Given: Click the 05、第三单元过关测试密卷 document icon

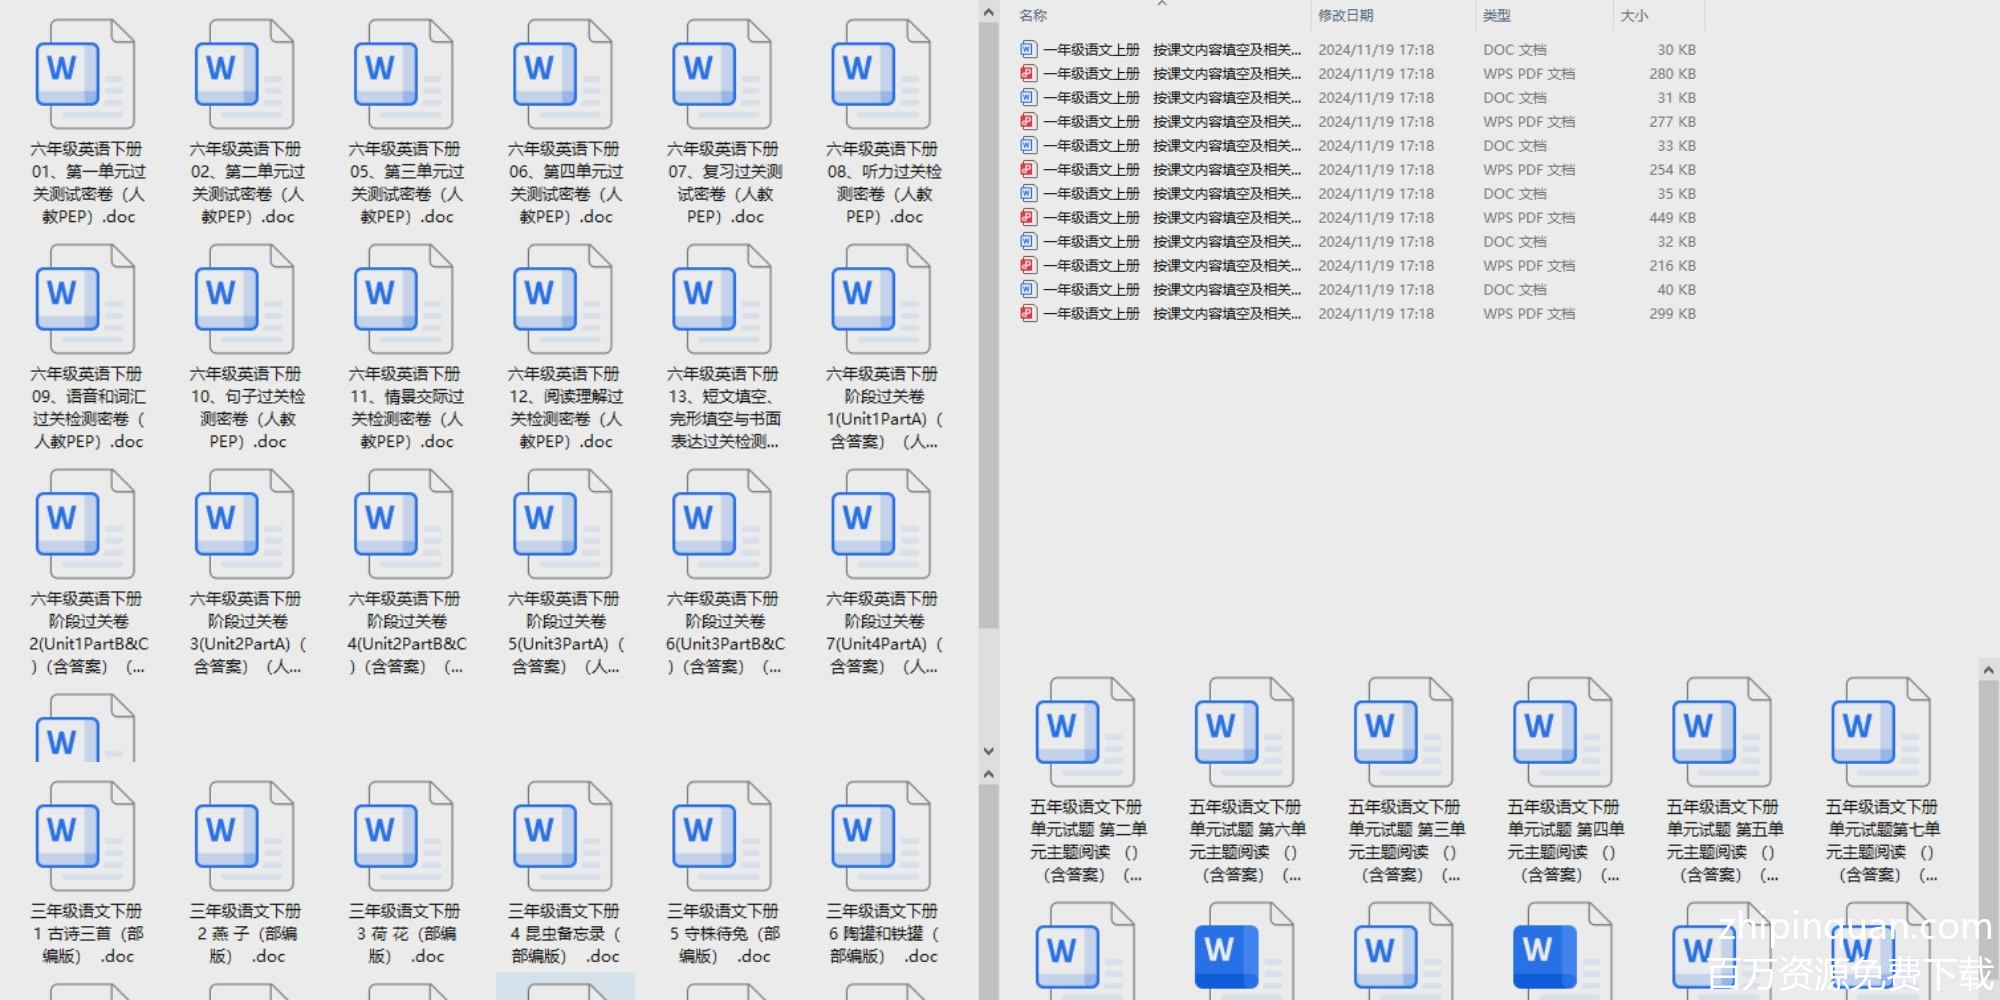Looking at the screenshot, I should click(403, 75).
